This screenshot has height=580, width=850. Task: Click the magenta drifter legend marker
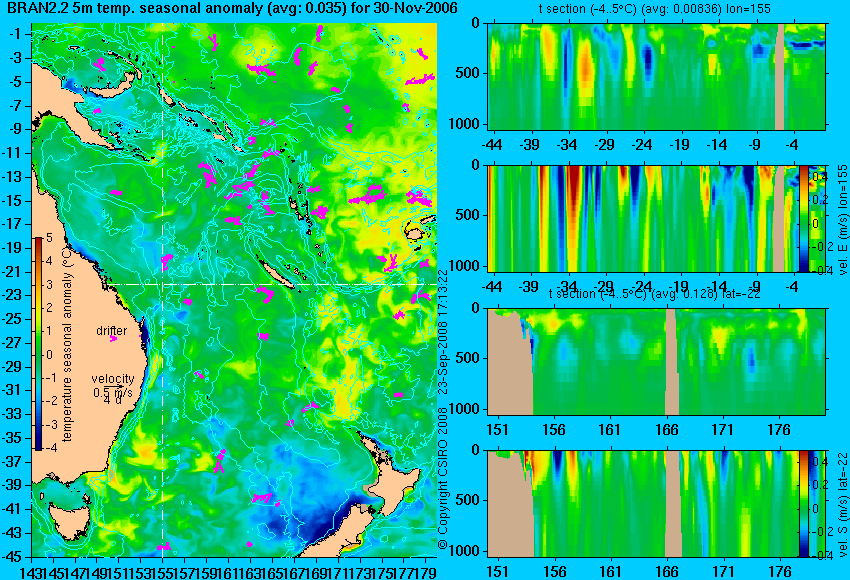tap(113, 339)
